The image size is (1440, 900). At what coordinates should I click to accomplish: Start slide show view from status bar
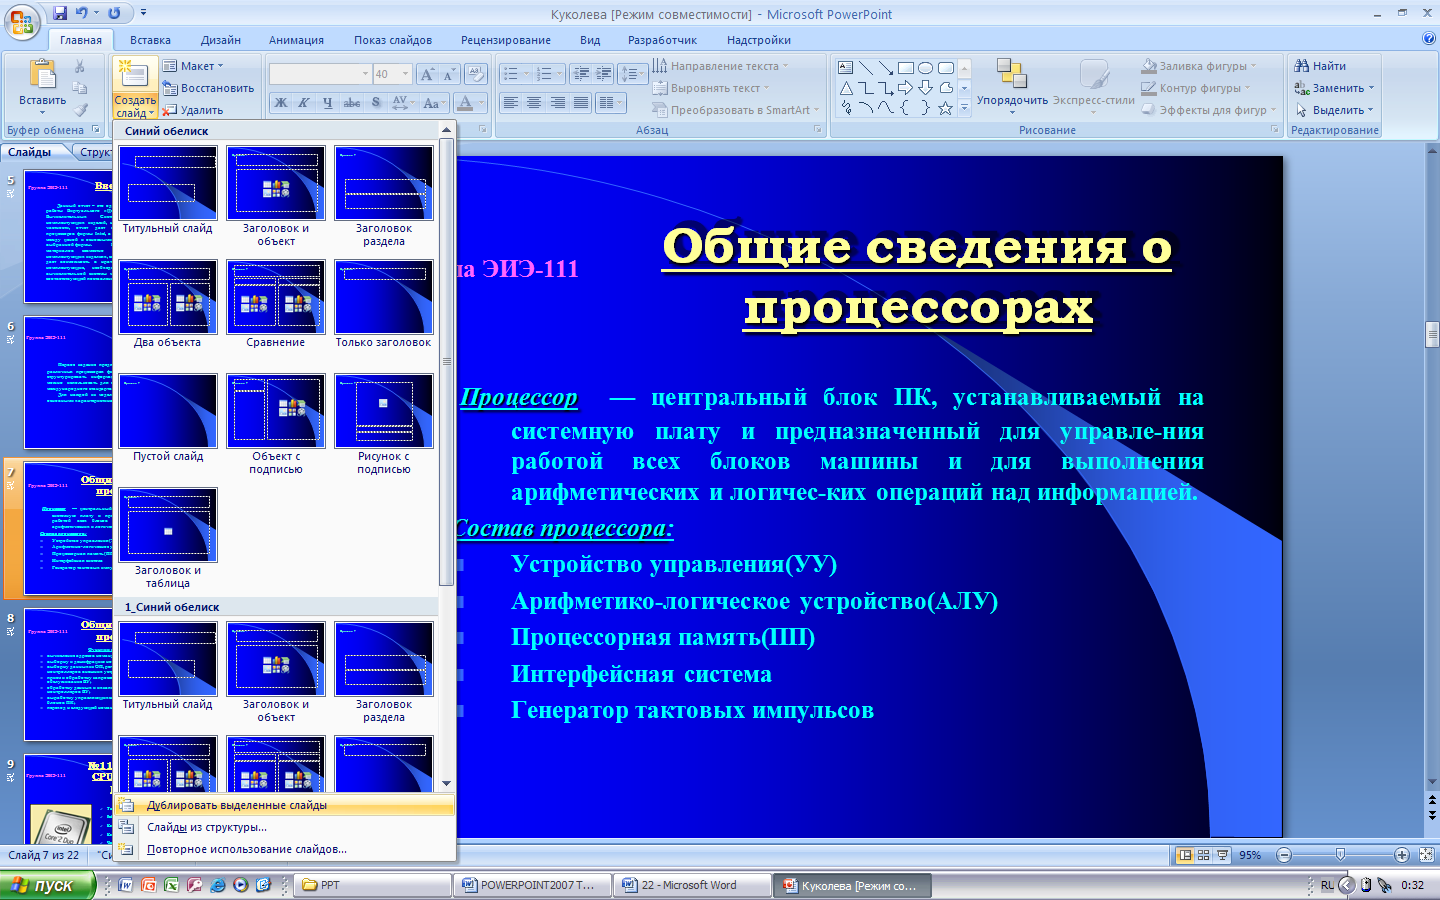click(1223, 855)
